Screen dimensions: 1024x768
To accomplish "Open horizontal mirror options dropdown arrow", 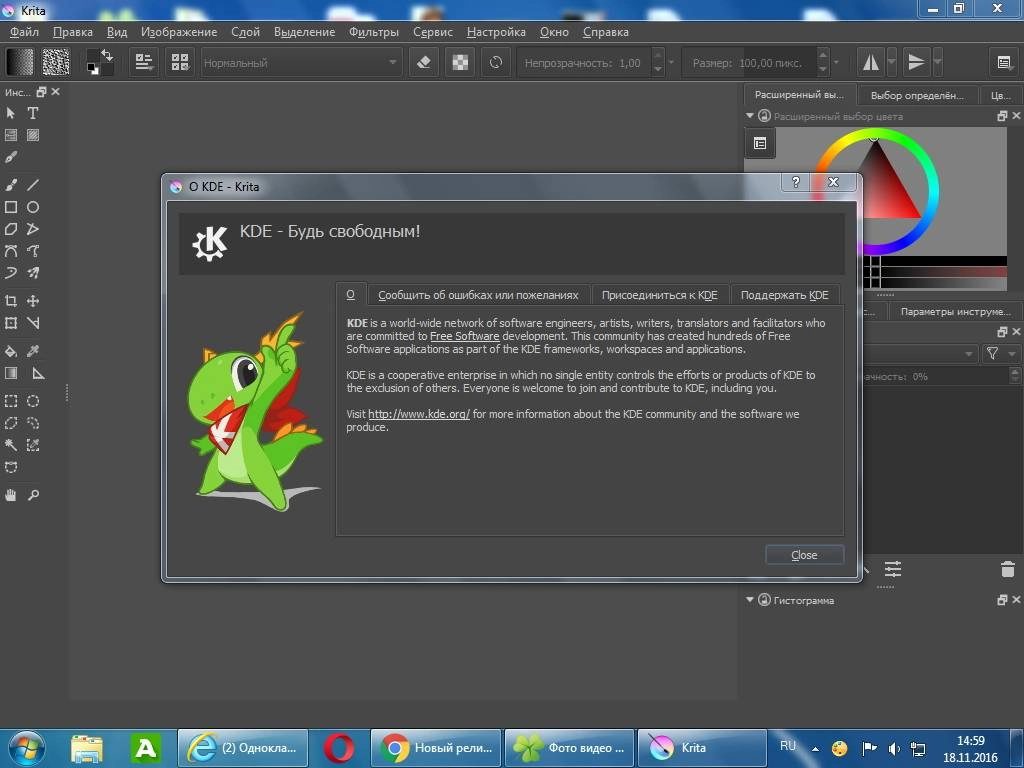I will (x=891, y=63).
